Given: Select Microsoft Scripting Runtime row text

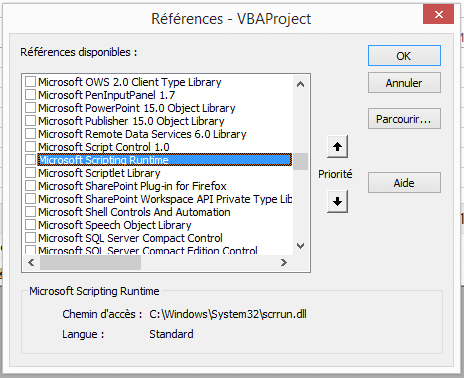Looking at the screenshot, I should point(165,160).
